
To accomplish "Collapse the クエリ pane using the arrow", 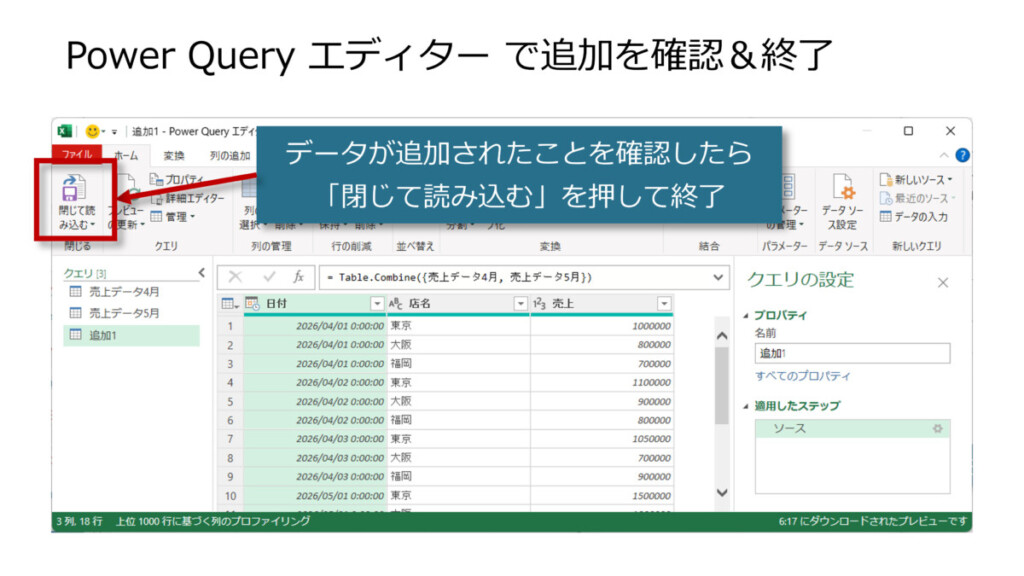I will 201,273.
